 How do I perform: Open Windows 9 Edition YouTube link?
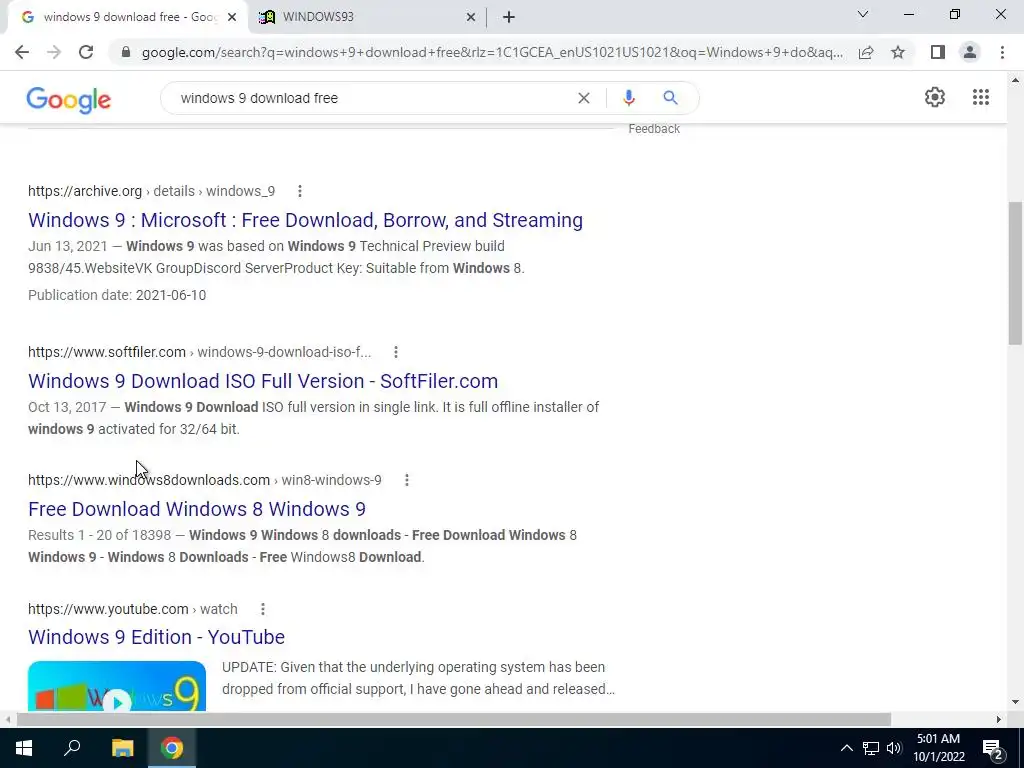tap(156, 637)
